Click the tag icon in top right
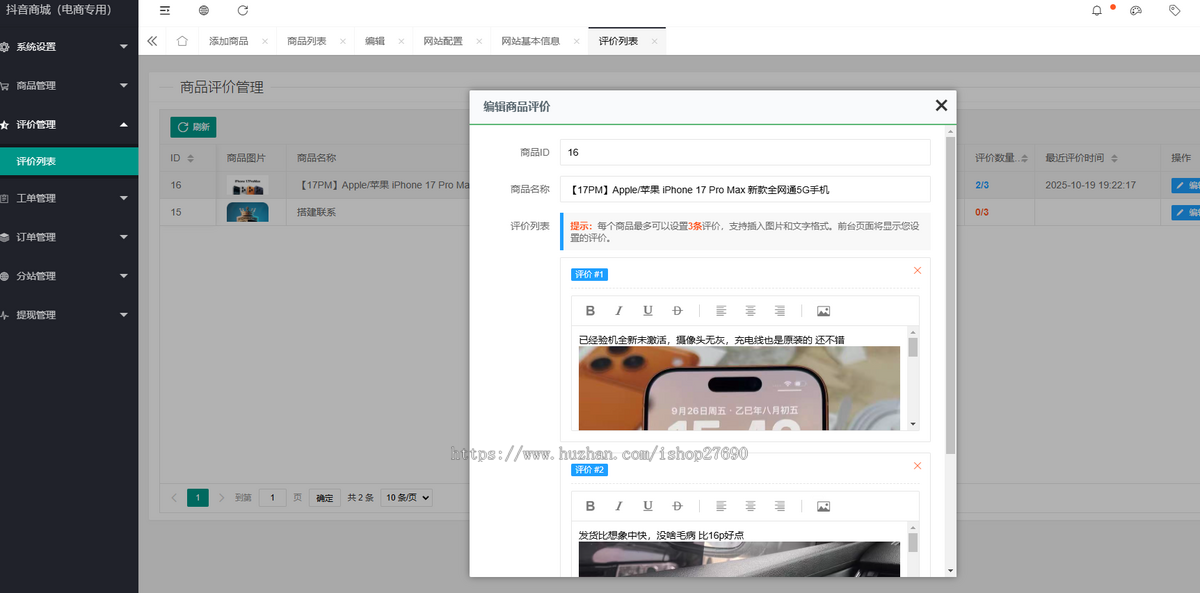 [x=1174, y=10]
